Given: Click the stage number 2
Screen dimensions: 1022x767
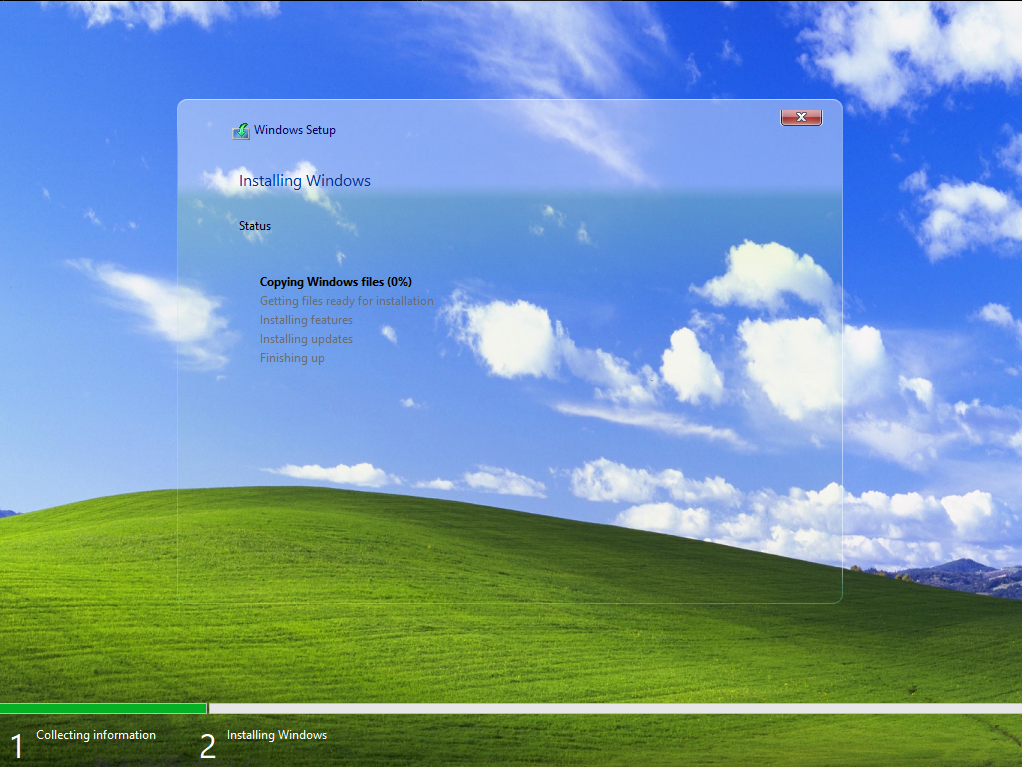Looking at the screenshot, I should pos(208,746).
